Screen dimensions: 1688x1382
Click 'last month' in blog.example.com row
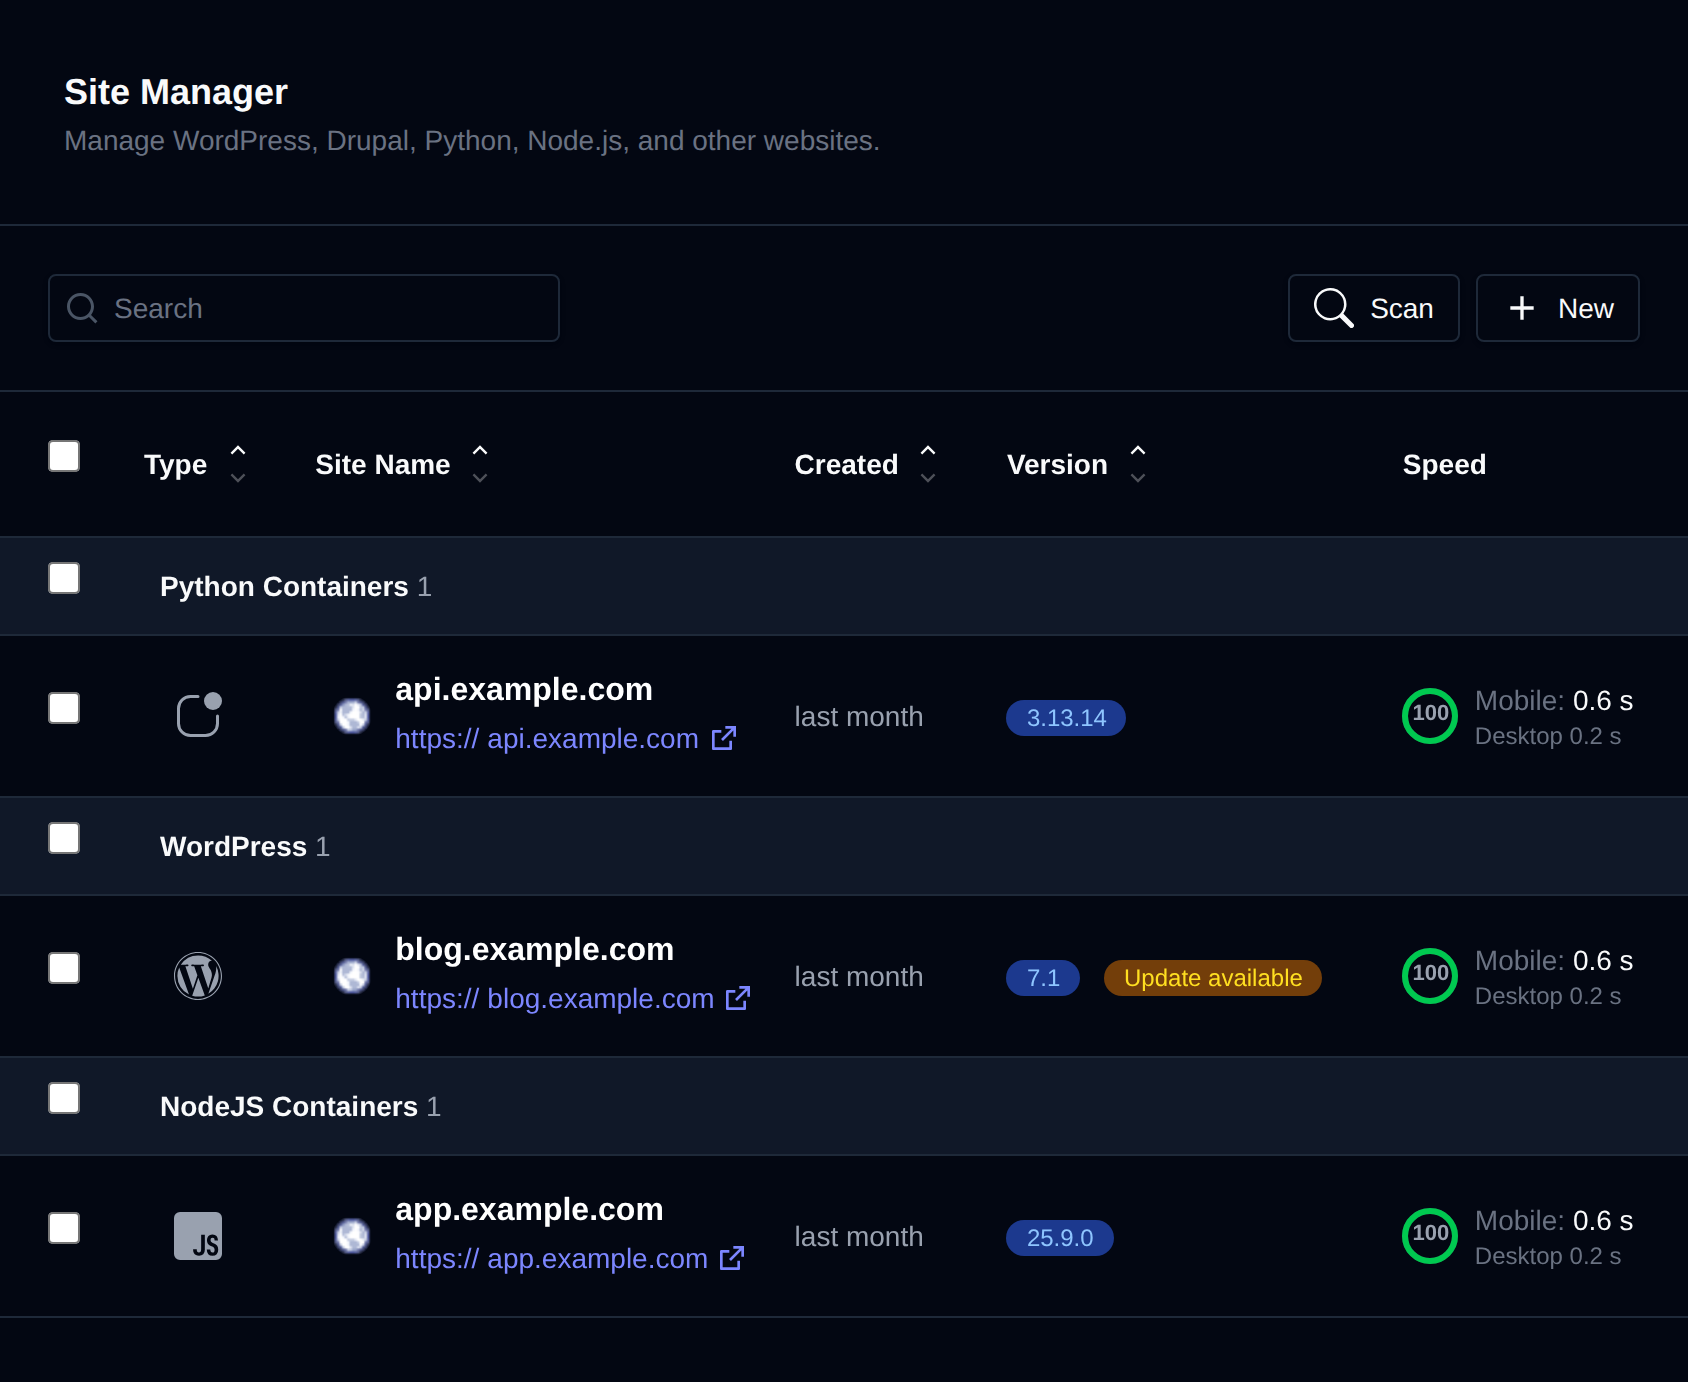(x=858, y=977)
